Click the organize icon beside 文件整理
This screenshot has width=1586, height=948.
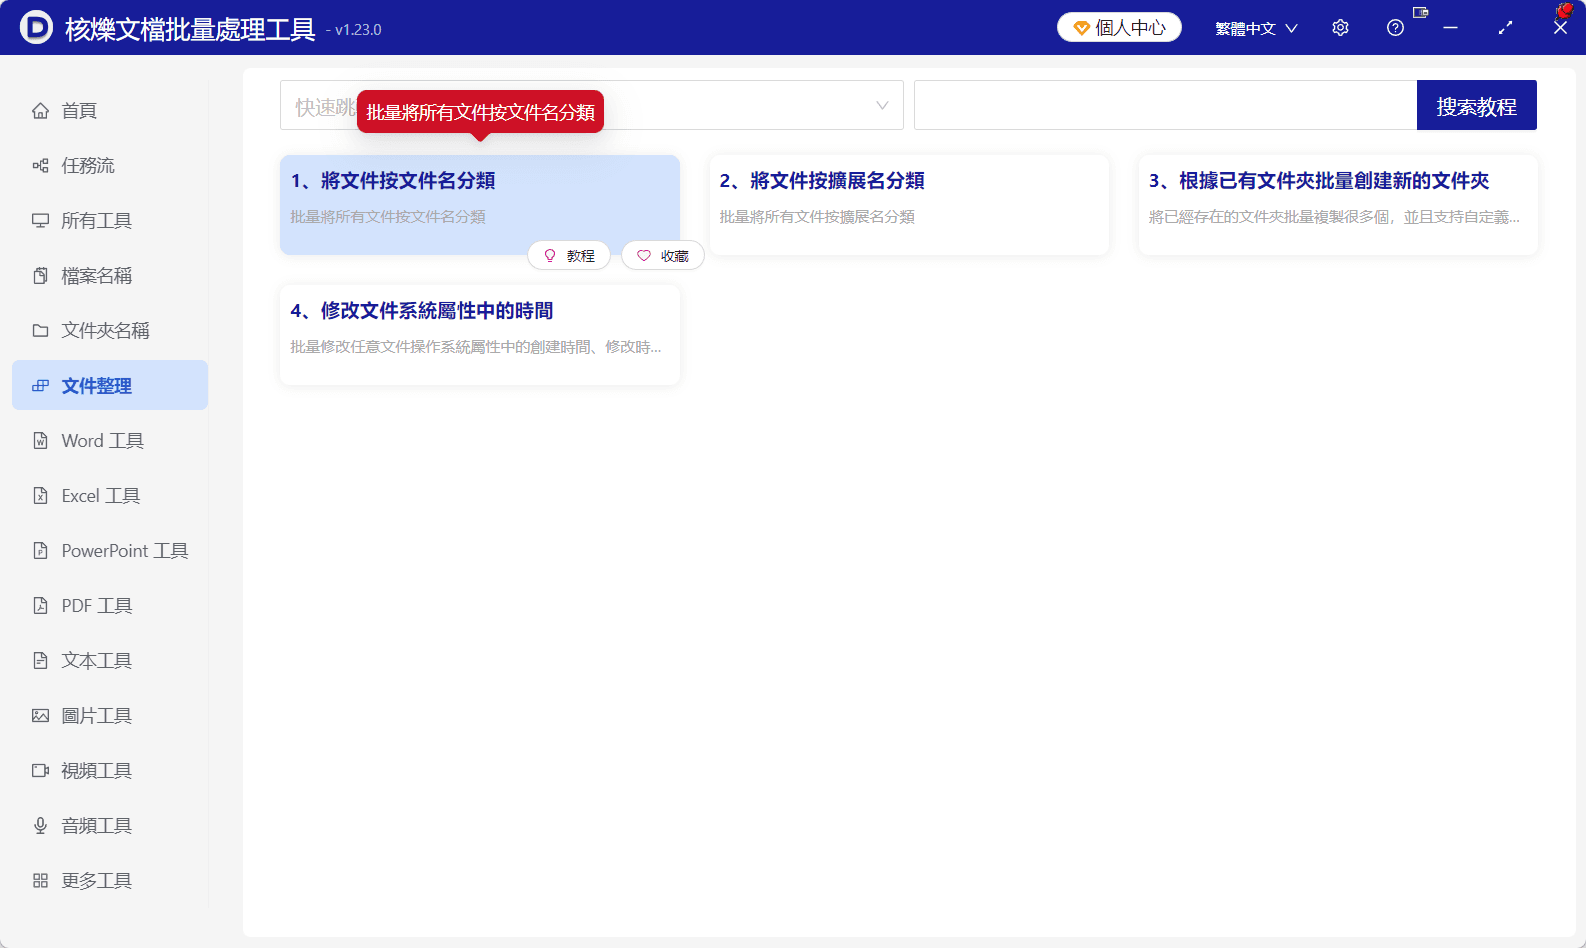click(x=40, y=385)
